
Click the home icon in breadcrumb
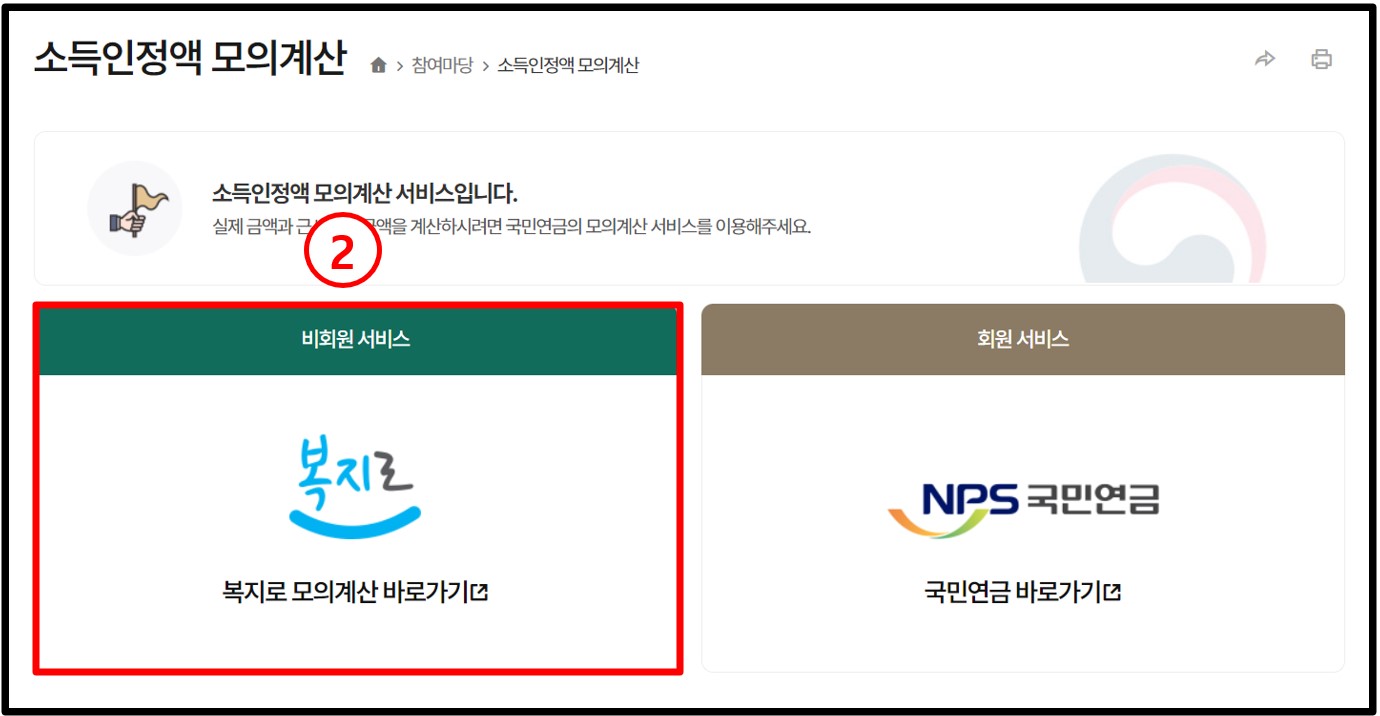378,65
